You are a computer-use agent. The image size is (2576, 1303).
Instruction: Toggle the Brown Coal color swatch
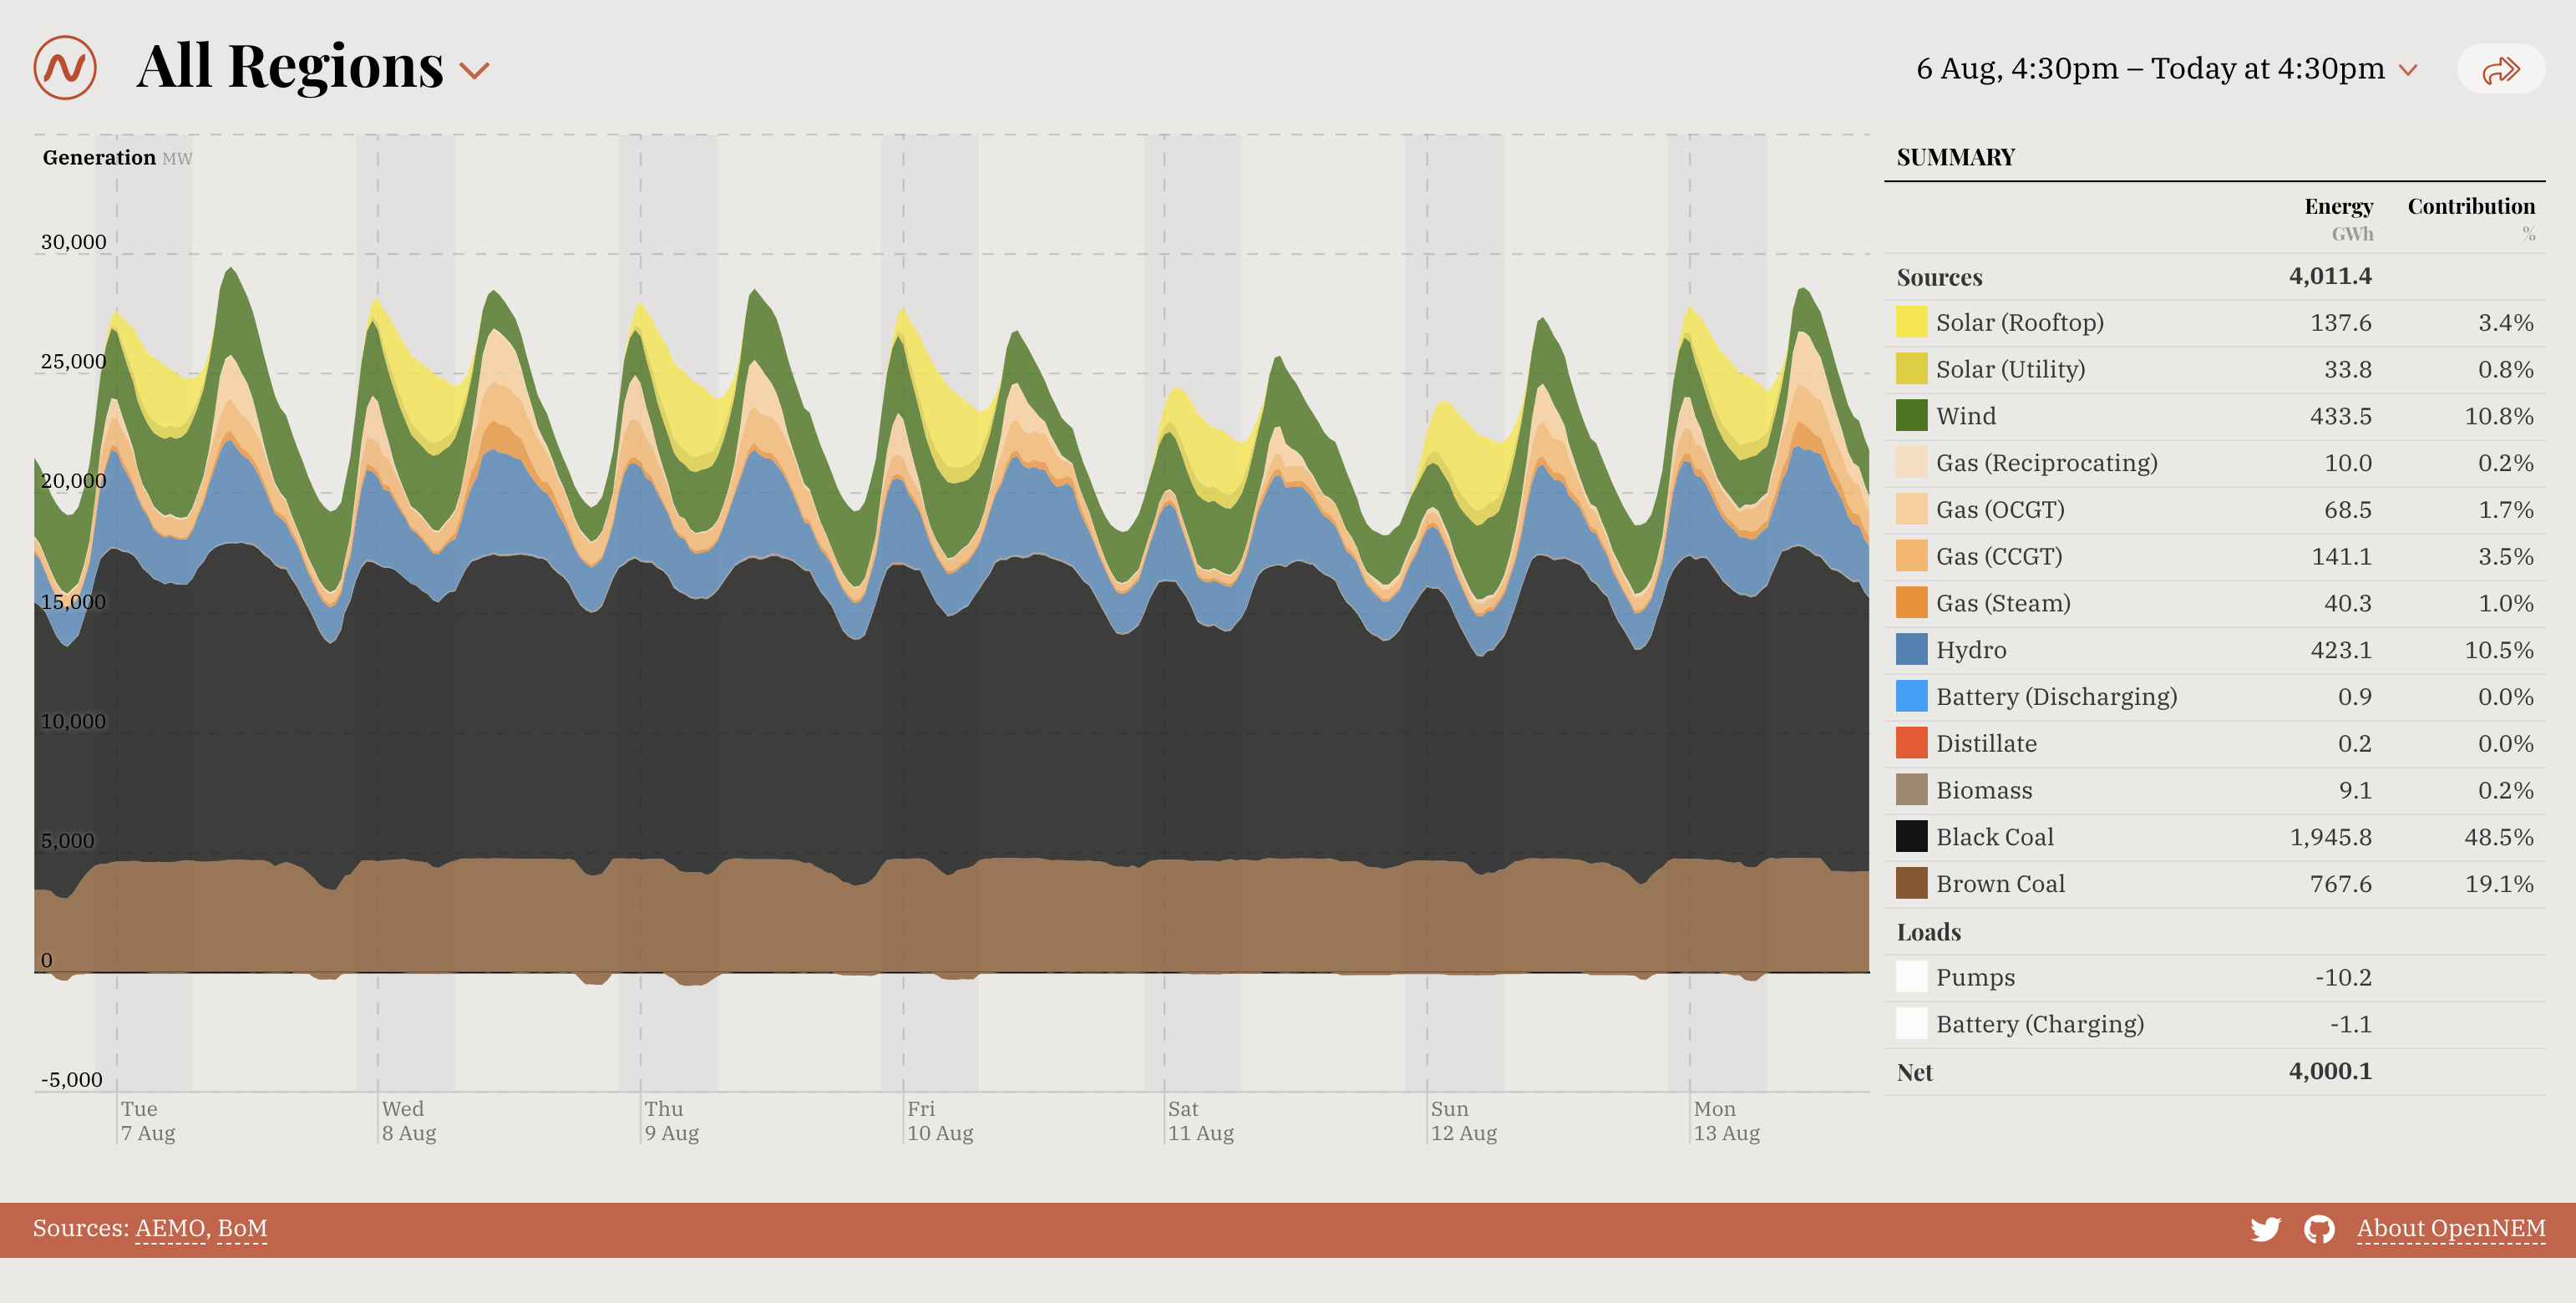click(x=1911, y=884)
